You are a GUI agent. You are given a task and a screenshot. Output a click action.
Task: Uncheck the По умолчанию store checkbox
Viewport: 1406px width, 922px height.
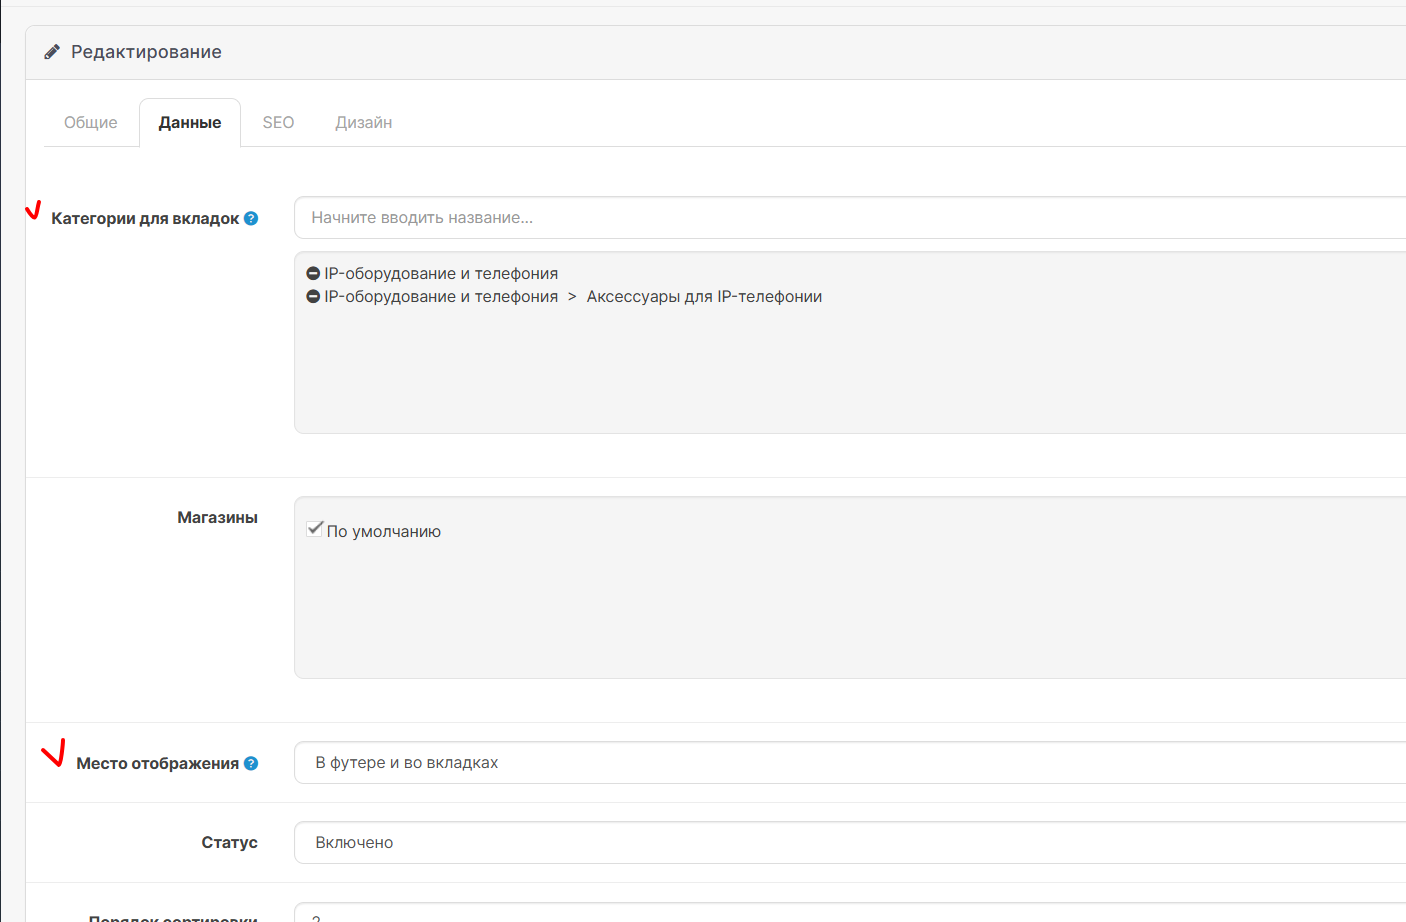(315, 529)
